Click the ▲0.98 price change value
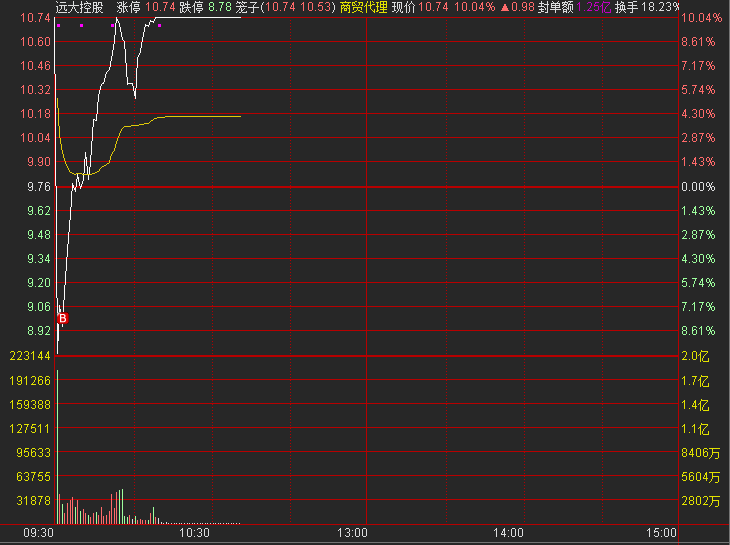Image resolution: width=730 pixels, height=545 pixels. click(517, 7)
